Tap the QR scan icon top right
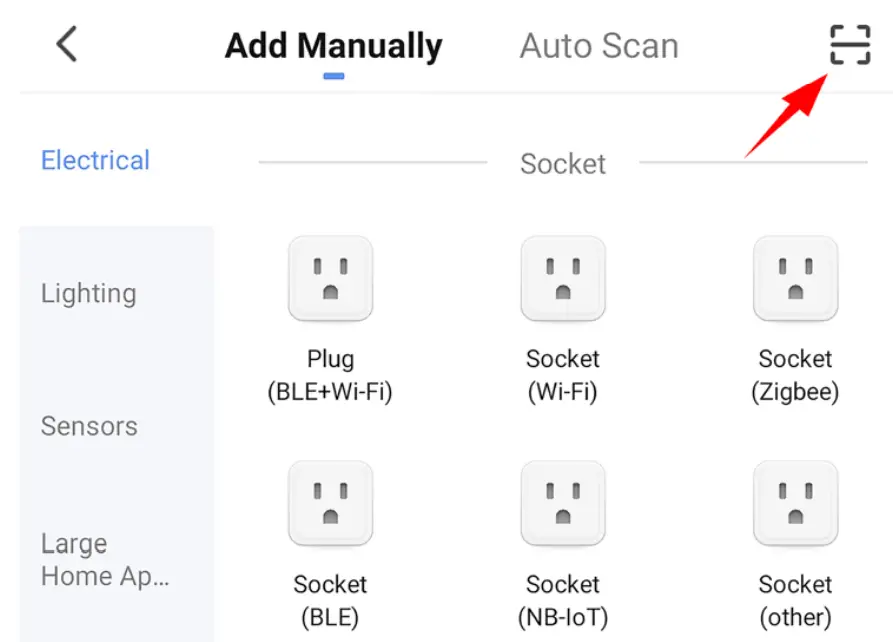The height and width of the screenshot is (642, 893). [849, 45]
